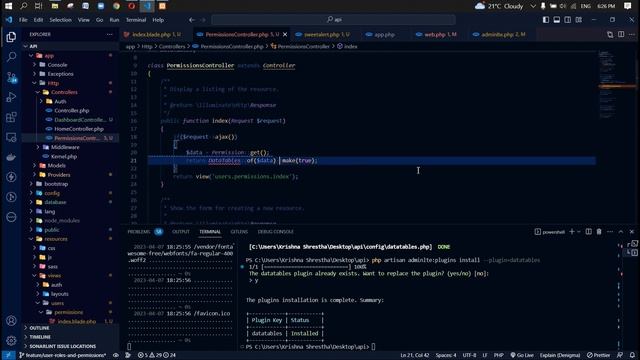Expand the Middleware folder
Viewport: 640px width, 360px height.
click(65, 147)
